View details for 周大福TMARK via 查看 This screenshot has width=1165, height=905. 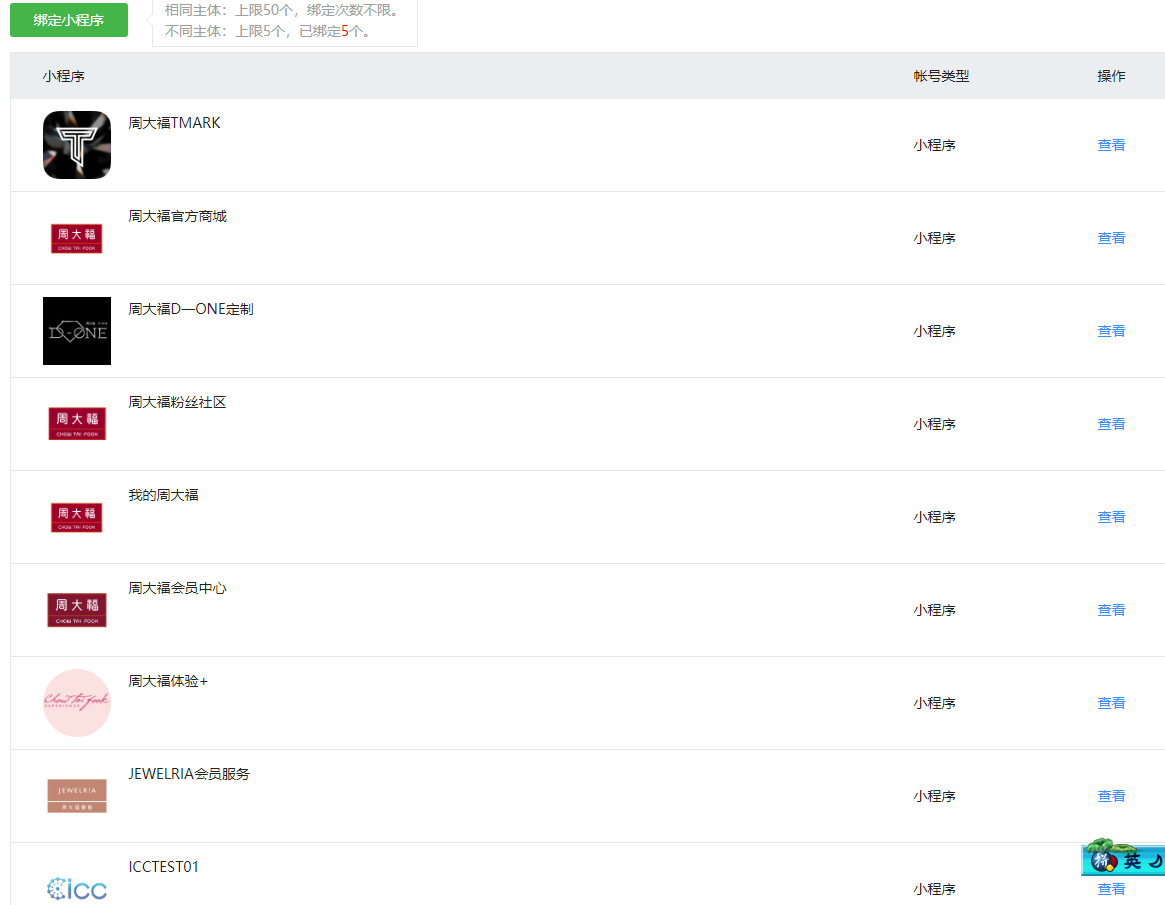pos(1111,145)
